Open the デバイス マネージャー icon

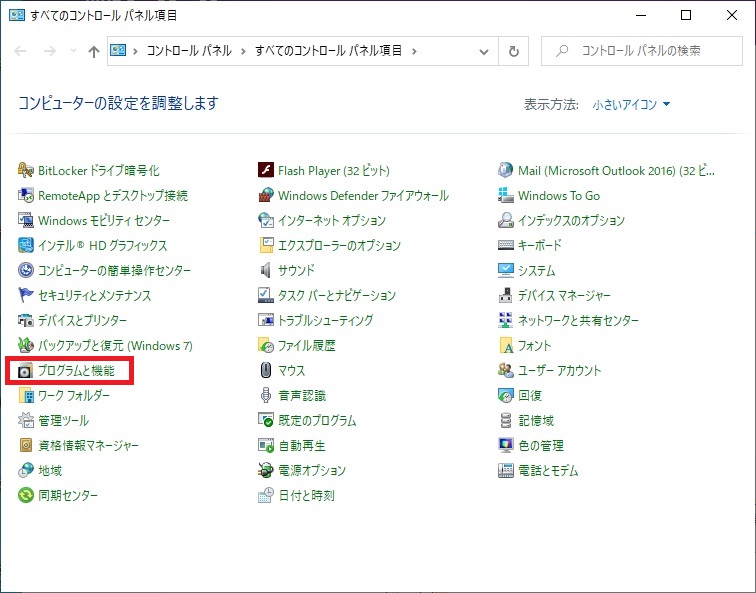click(x=505, y=295)
